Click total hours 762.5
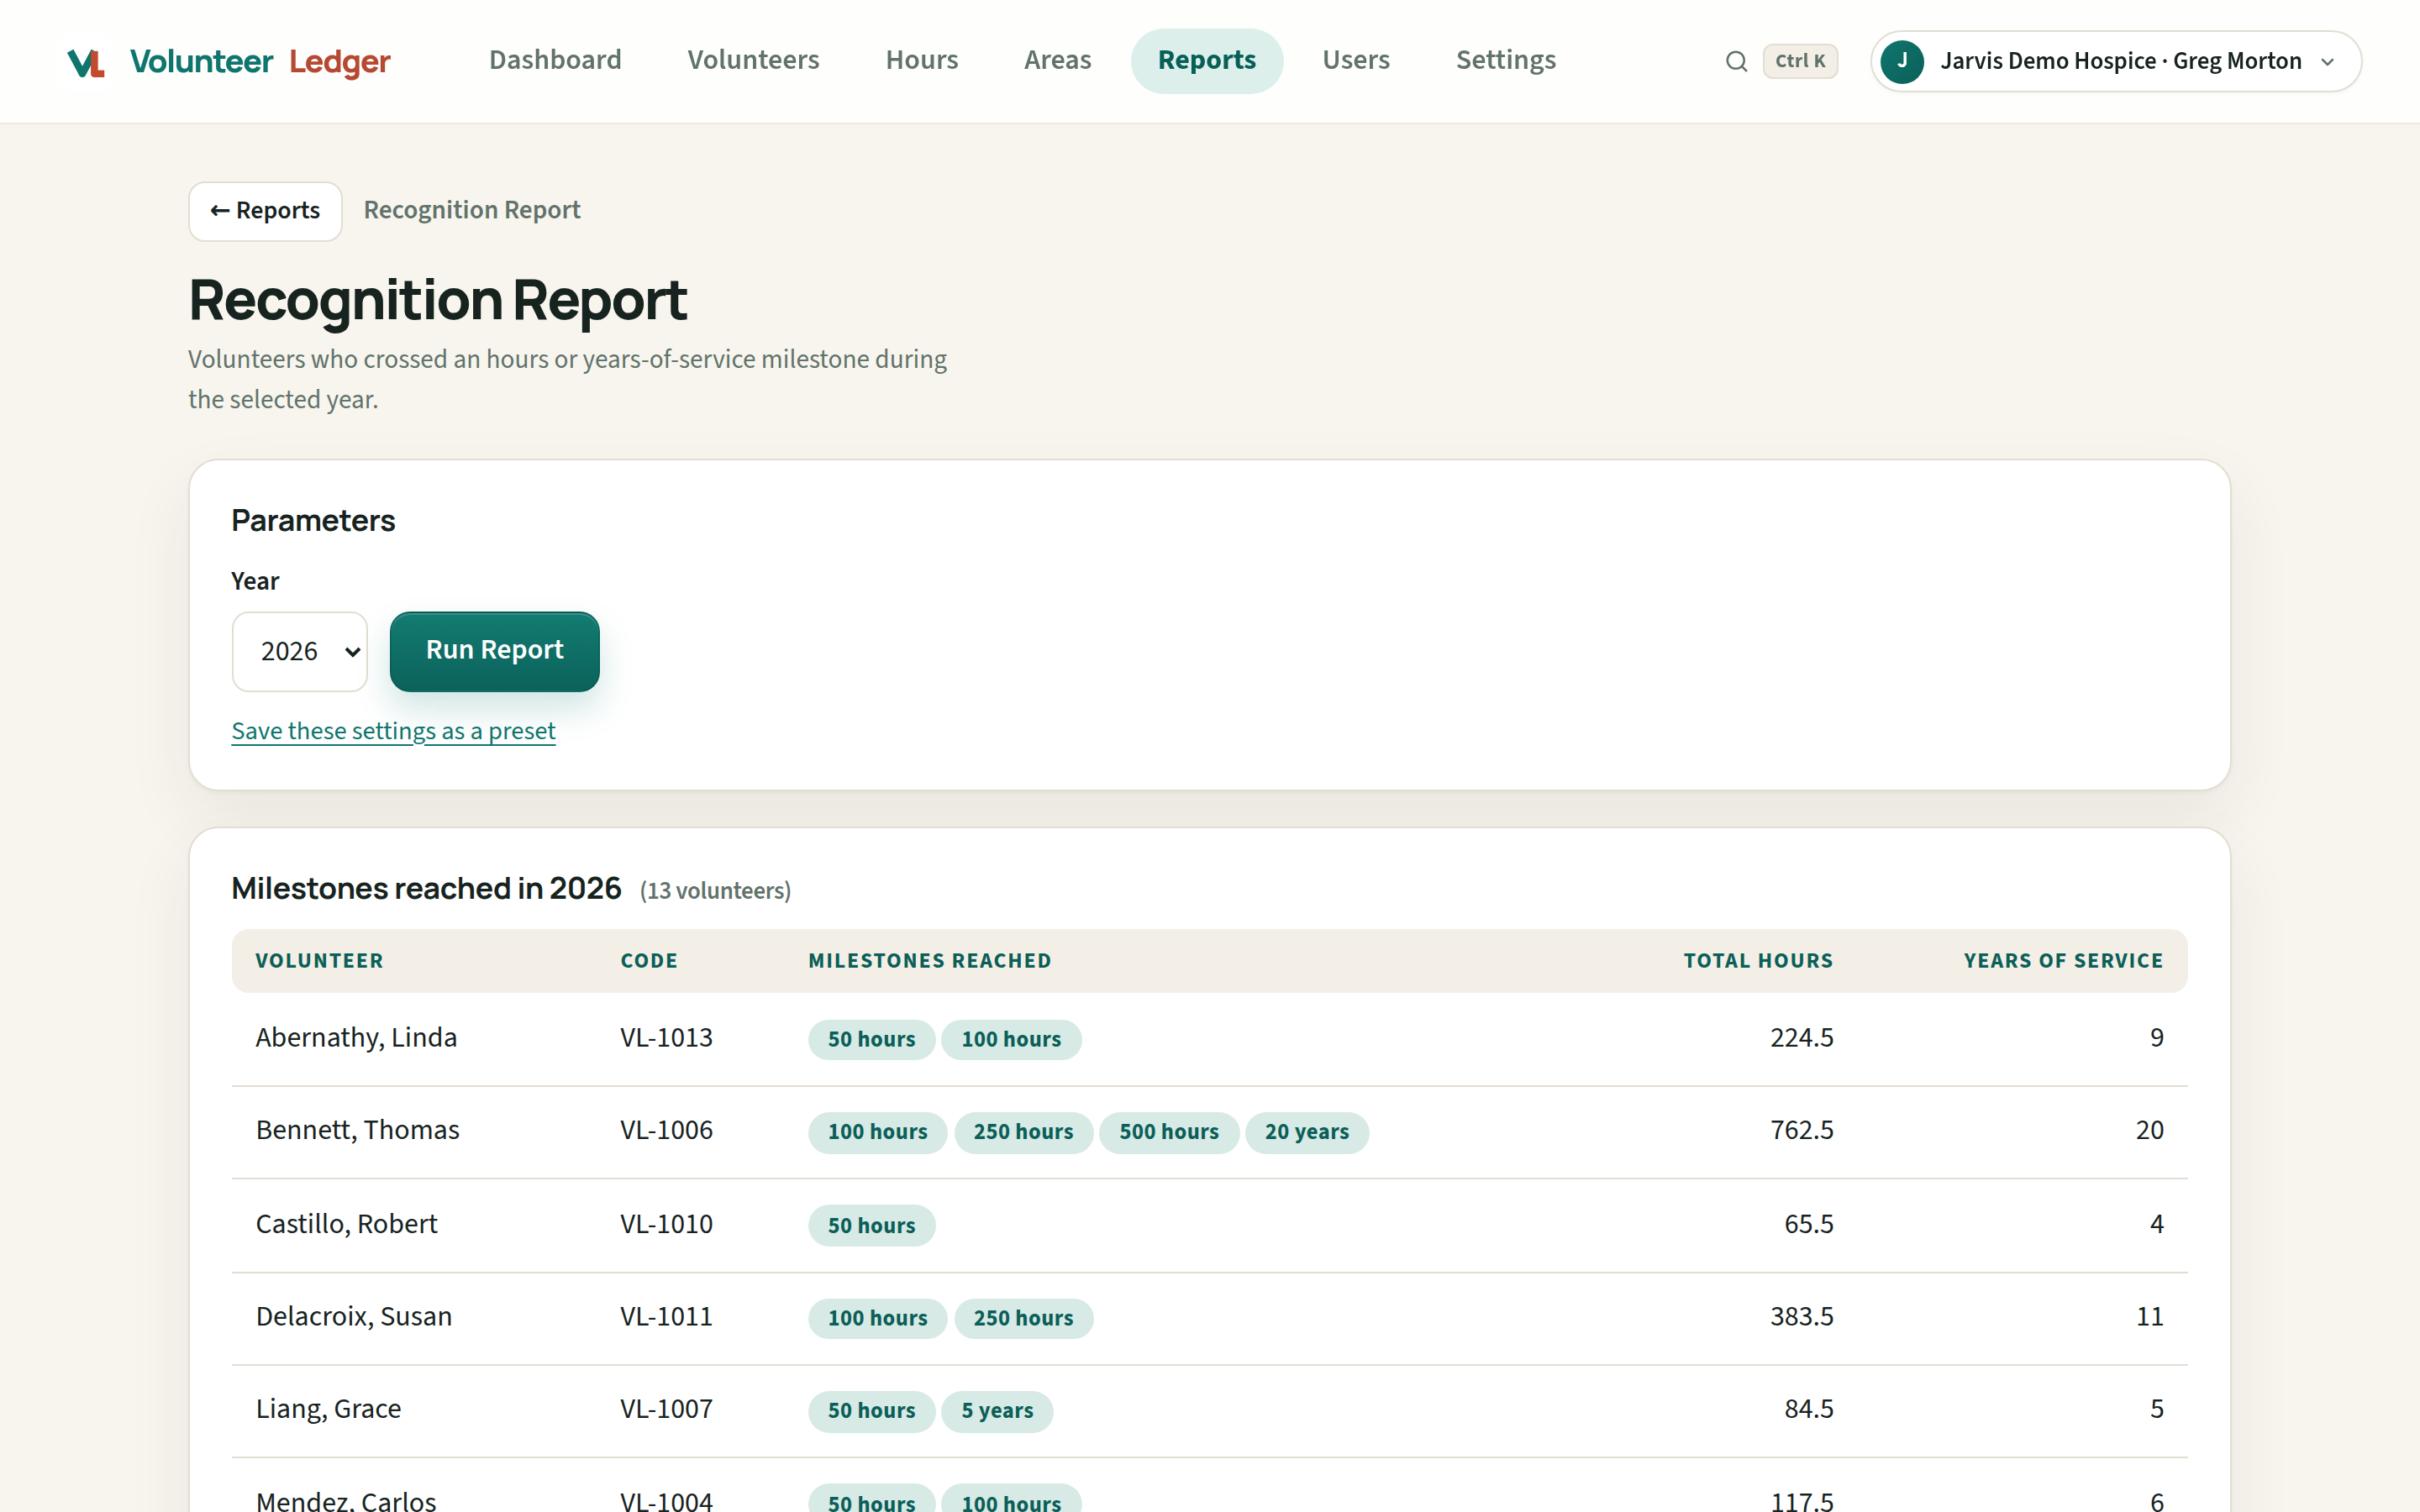The image size is (2420, 1512). (1801, 1130)
